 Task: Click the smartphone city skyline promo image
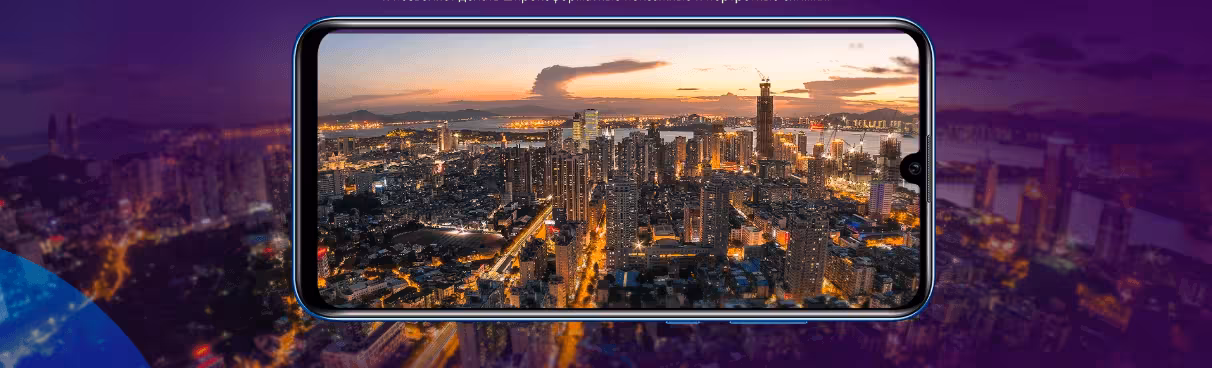coord(613,169)
